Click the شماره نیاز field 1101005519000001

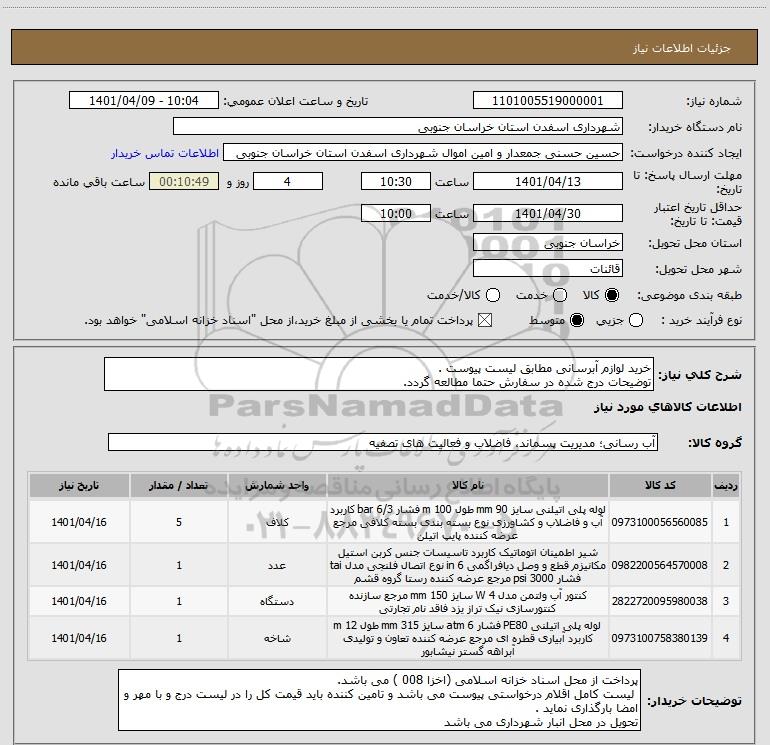[548, 101]
